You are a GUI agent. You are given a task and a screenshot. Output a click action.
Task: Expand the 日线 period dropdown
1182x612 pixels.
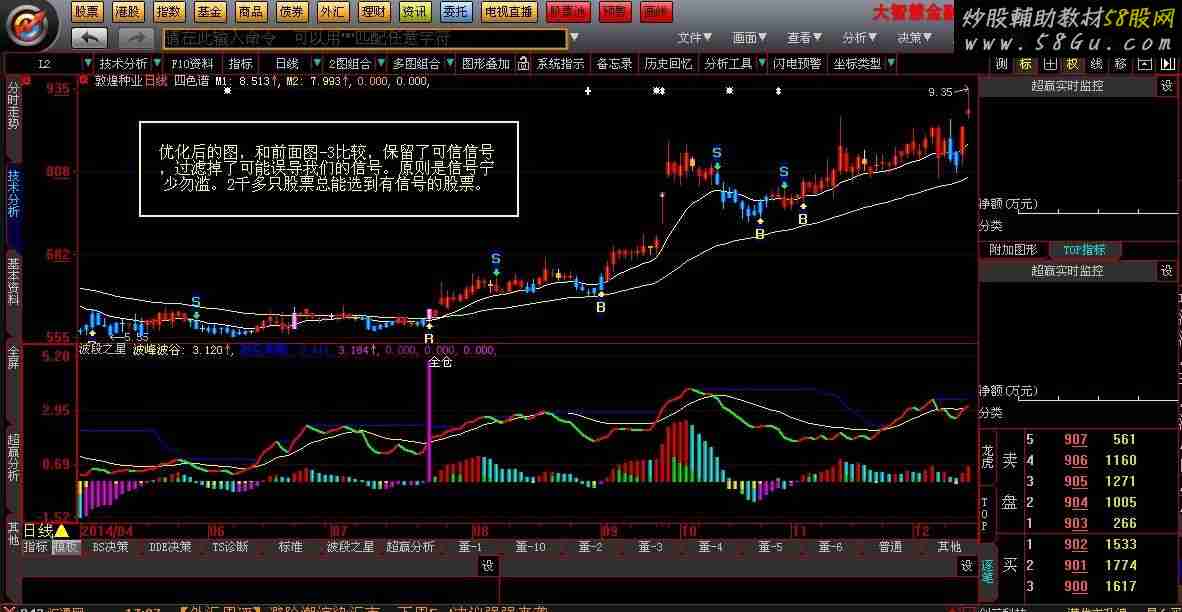coord(317,64)
